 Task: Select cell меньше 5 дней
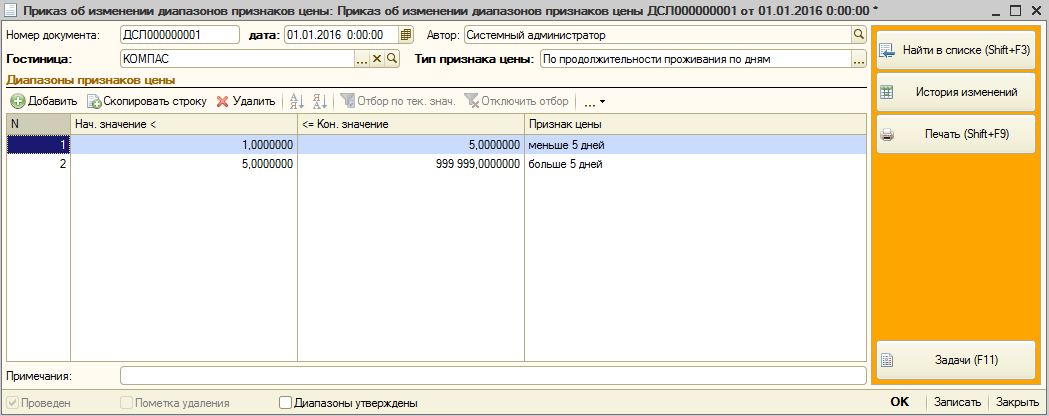[695, 144]
